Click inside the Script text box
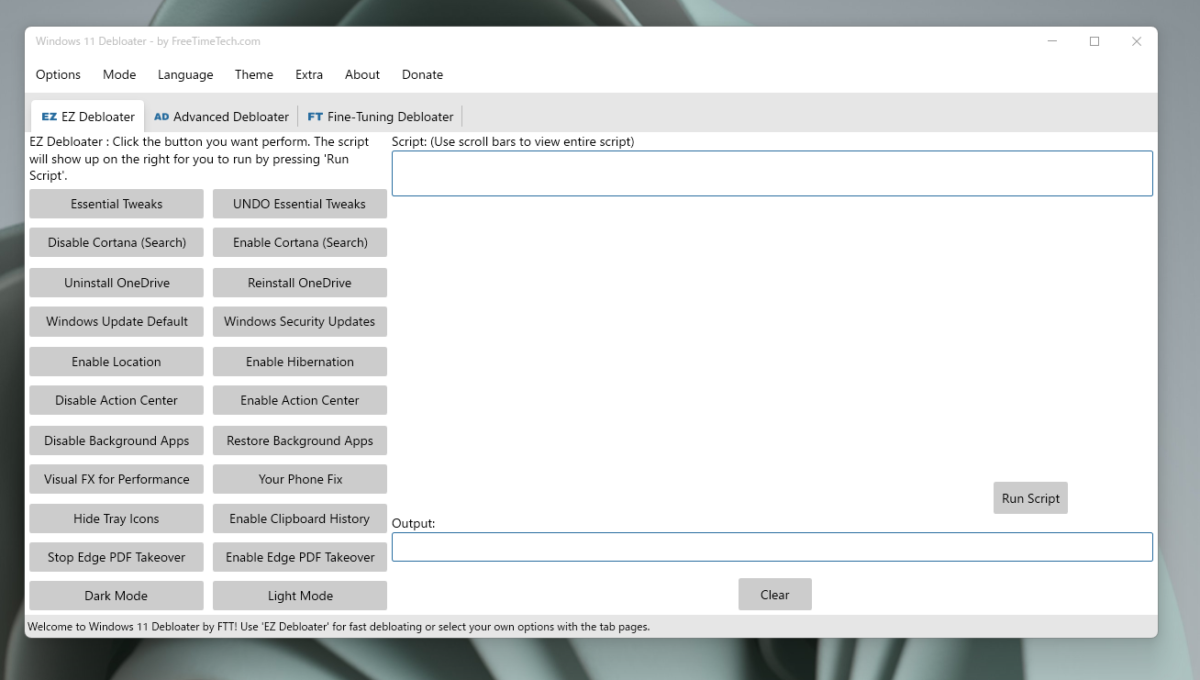Screen dimensions: 1200x680 [772, 173]
